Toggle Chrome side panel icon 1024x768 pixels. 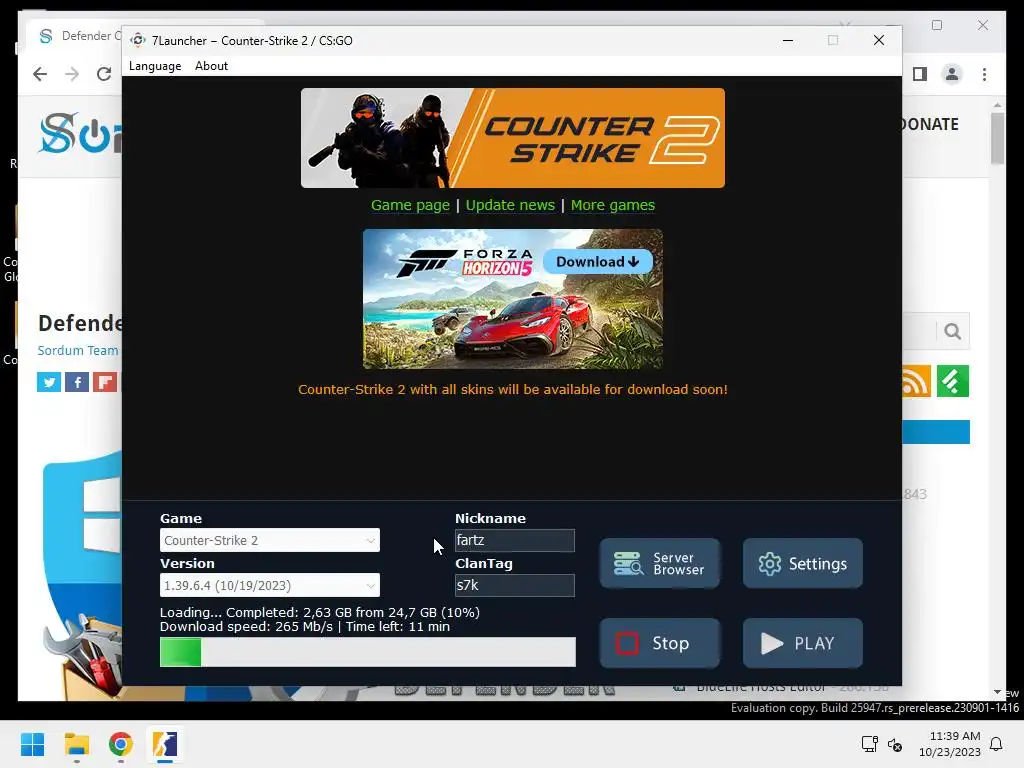coord(920,74)
